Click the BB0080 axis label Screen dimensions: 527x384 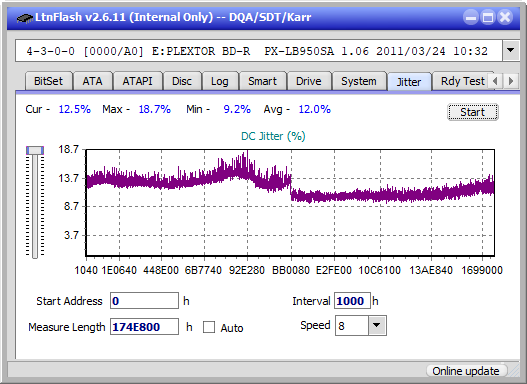[x=291, y=270]
